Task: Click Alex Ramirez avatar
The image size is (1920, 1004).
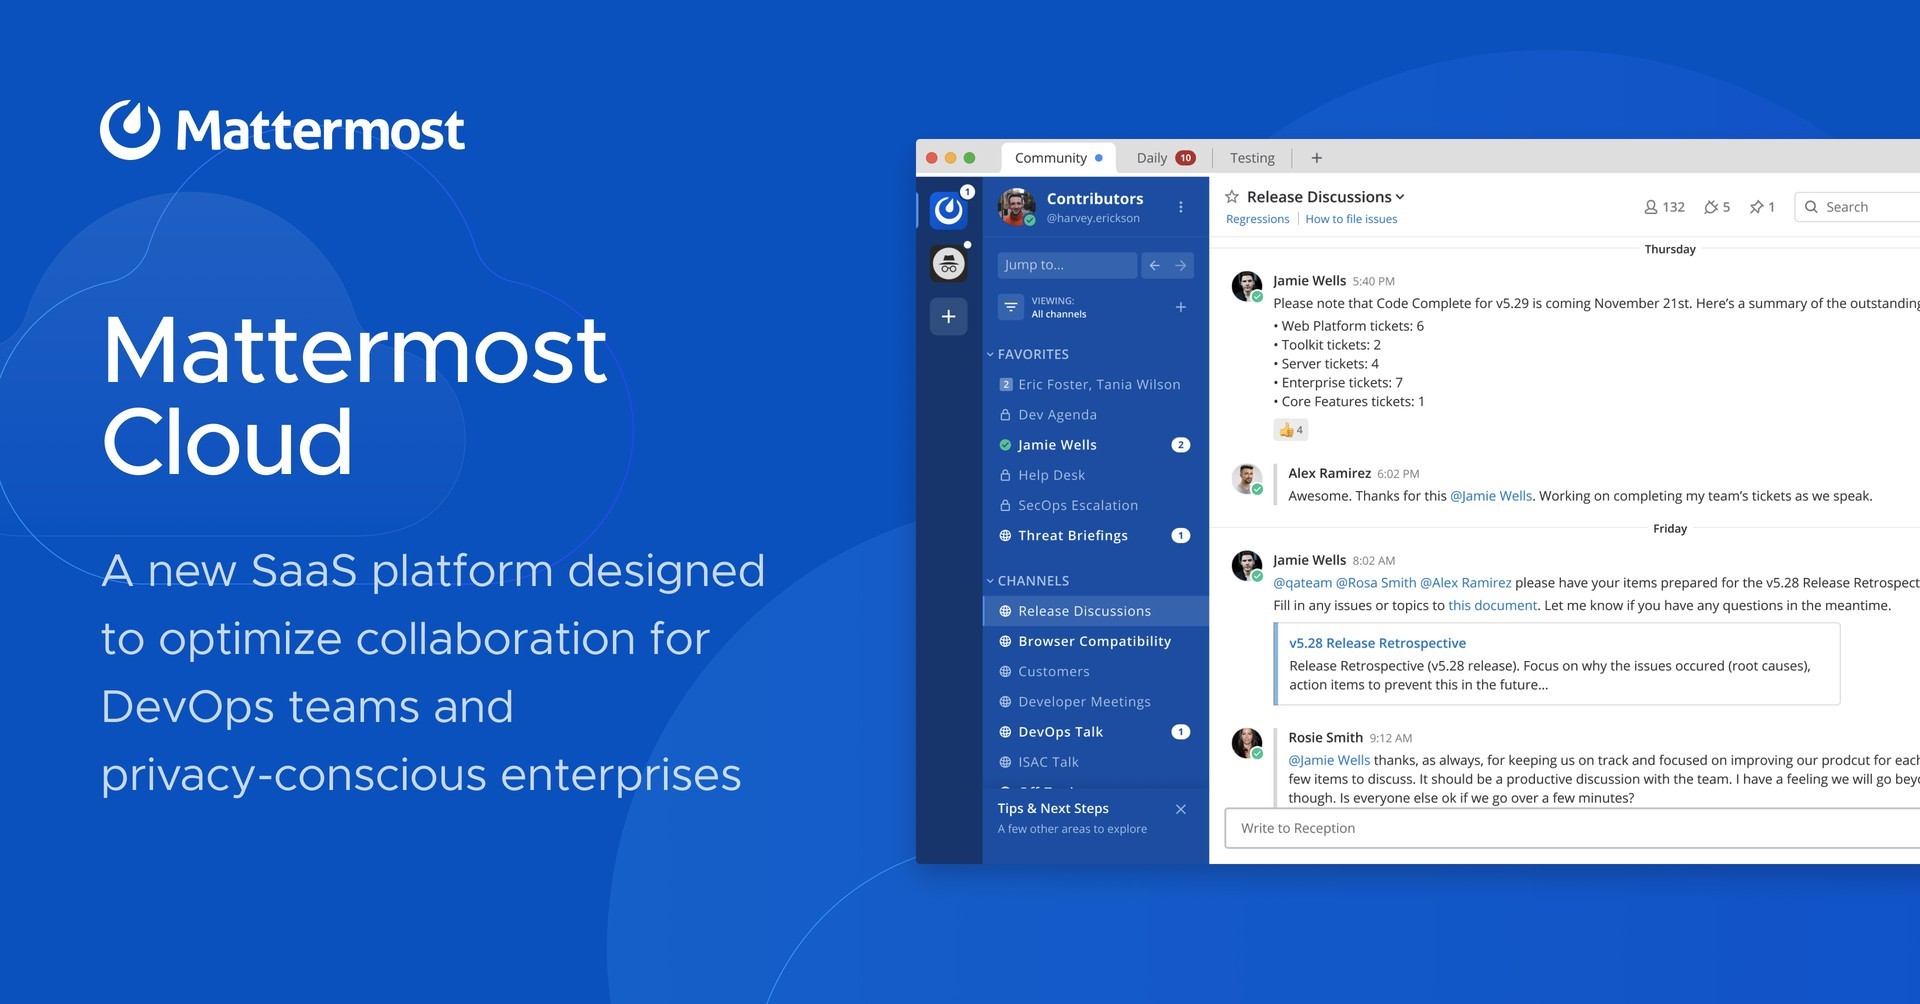Action: pos(1246,479)
